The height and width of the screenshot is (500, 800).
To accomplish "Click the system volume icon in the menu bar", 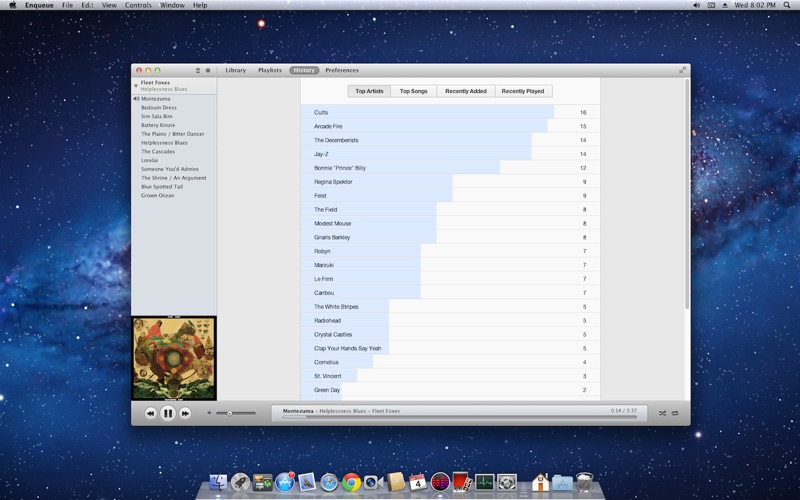I will point(696,5).
